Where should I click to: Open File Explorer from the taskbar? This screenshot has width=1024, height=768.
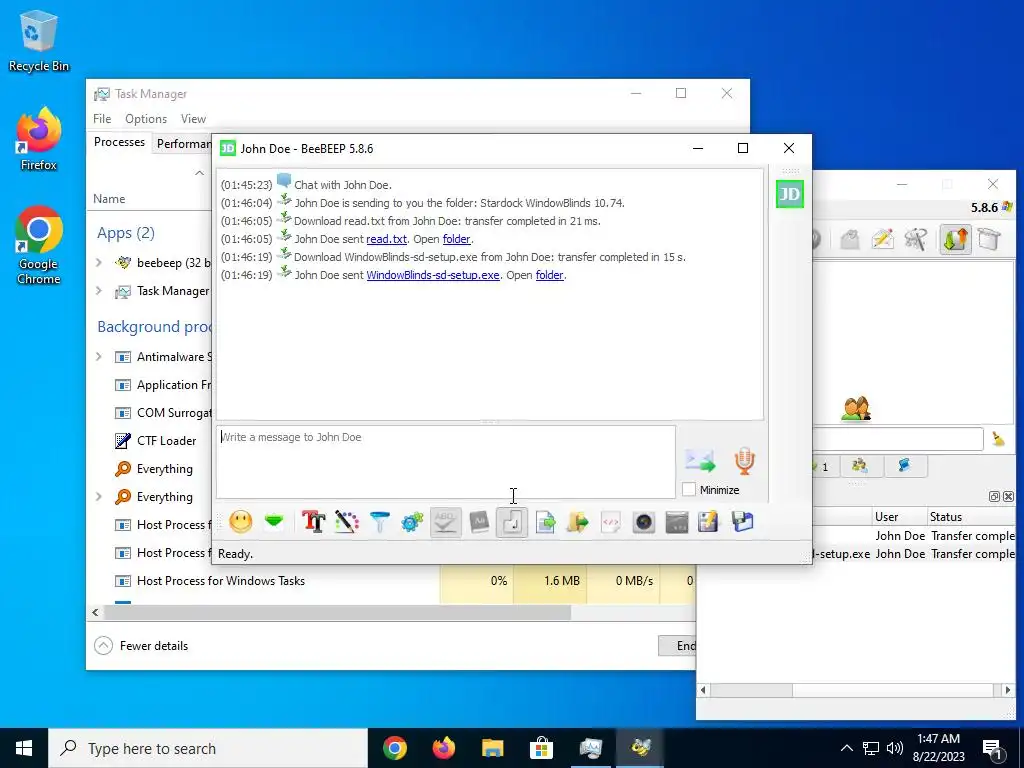(492, 748)
